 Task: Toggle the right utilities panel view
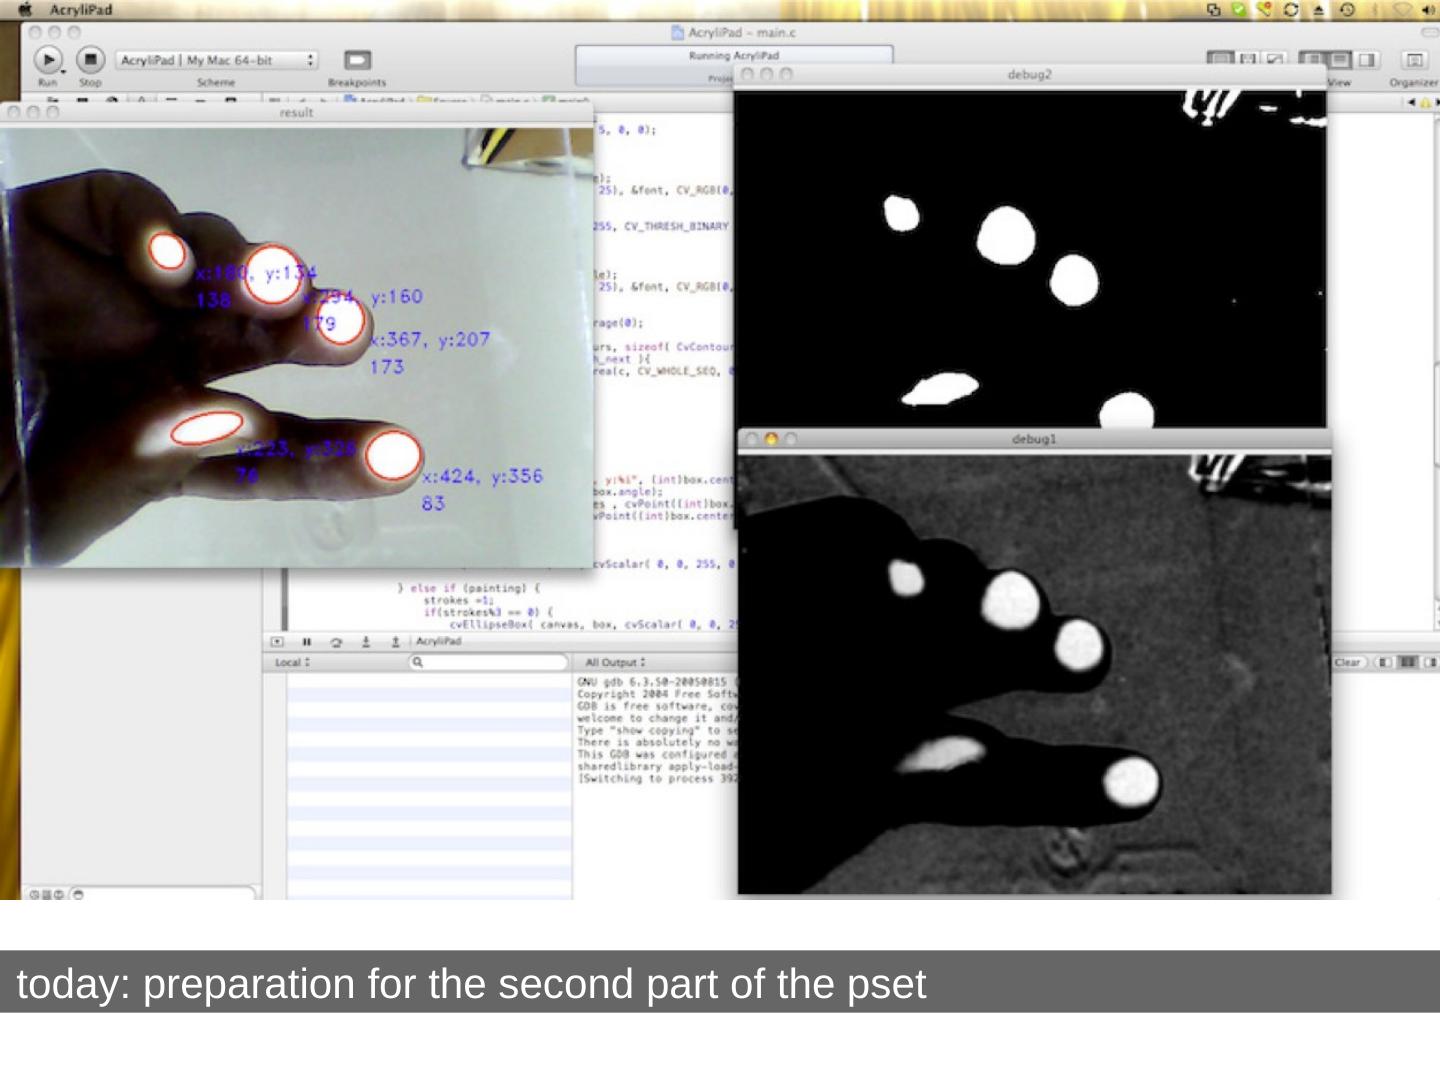tap(1367, 60)
